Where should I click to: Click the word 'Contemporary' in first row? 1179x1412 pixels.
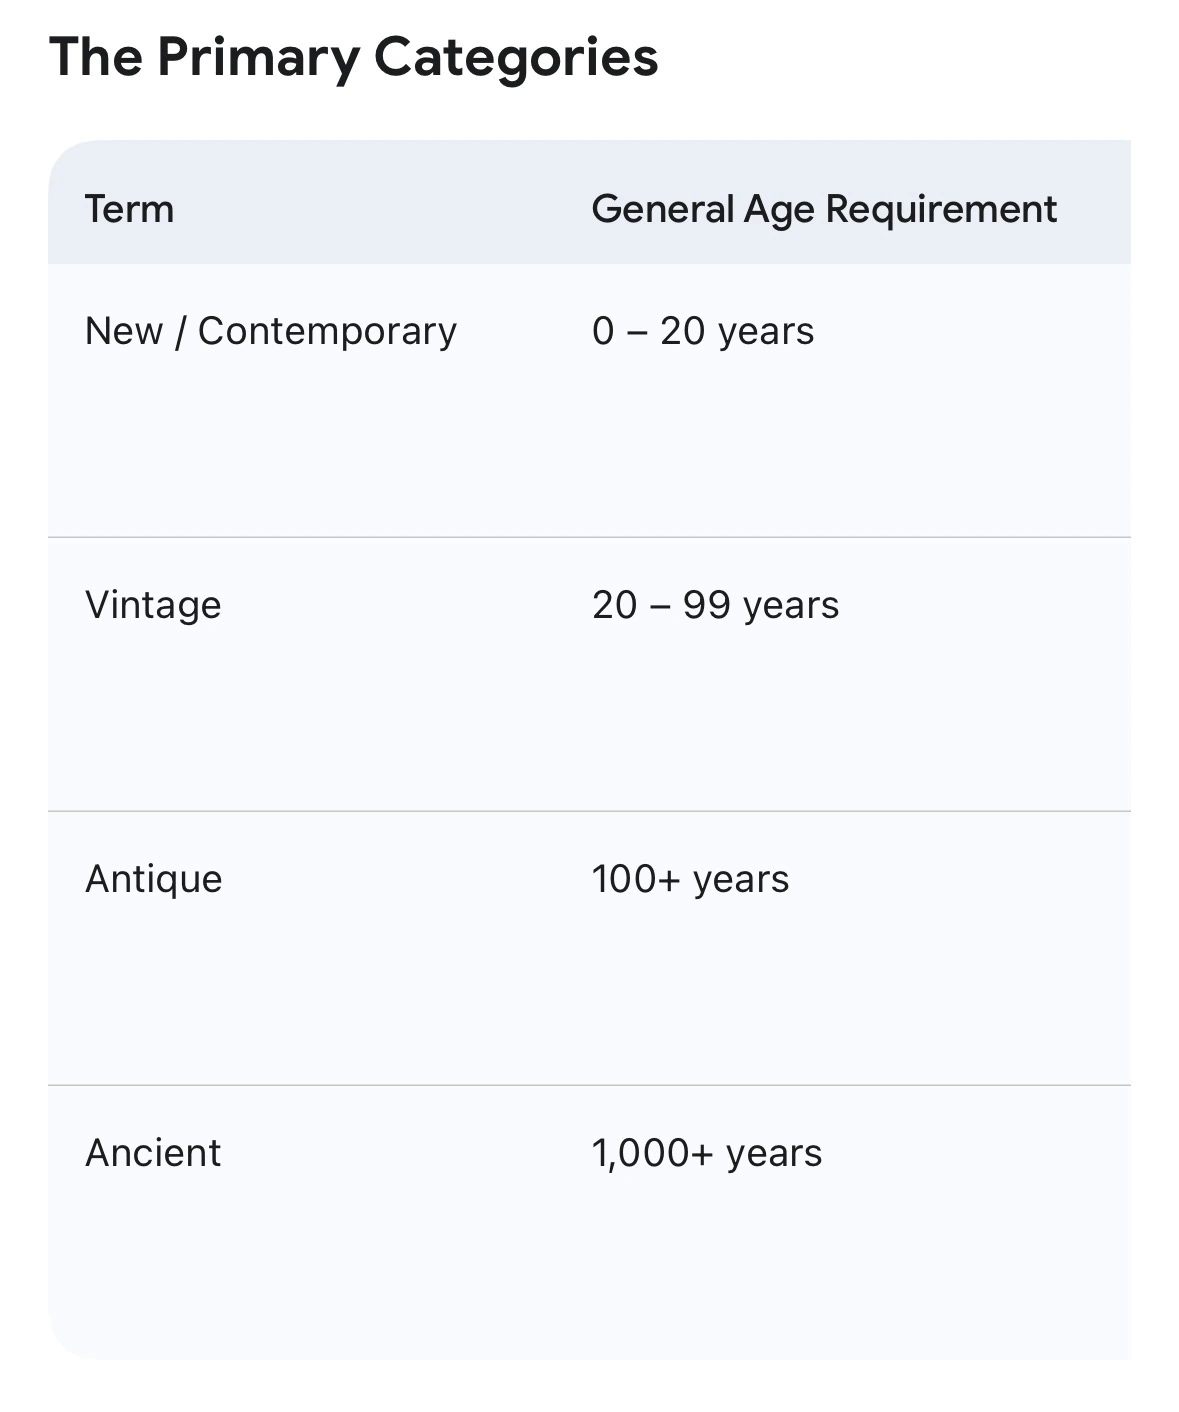[327, 331]
